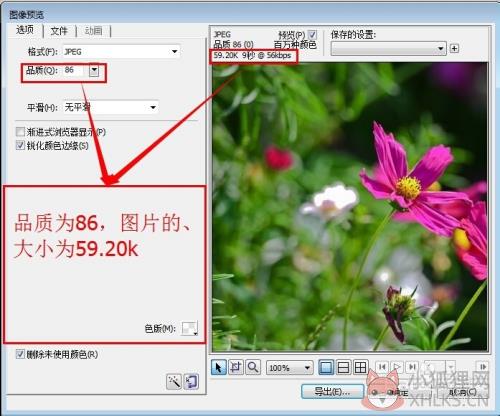Screen dimensions: 500x416
Task: Open the 色版(M) matte color swatch
Action: click(x=189, y=328)
